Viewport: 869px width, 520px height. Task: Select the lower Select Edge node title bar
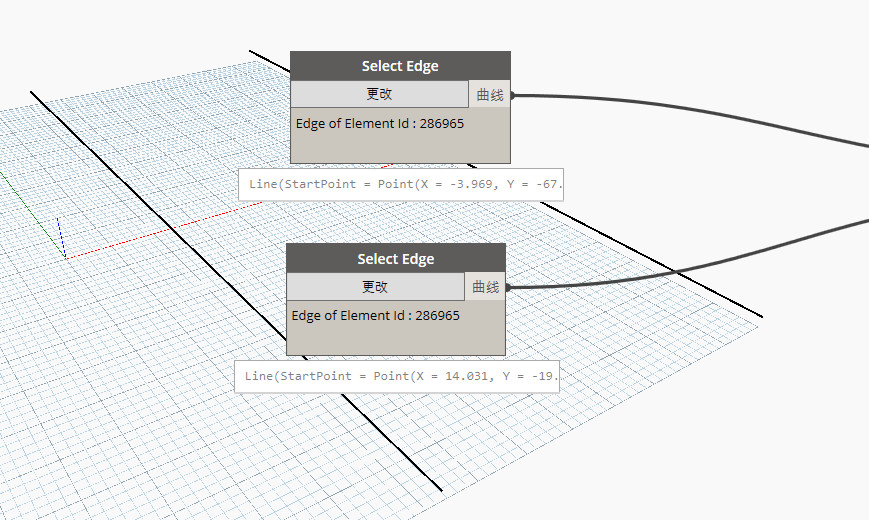(x=396, y=259)
